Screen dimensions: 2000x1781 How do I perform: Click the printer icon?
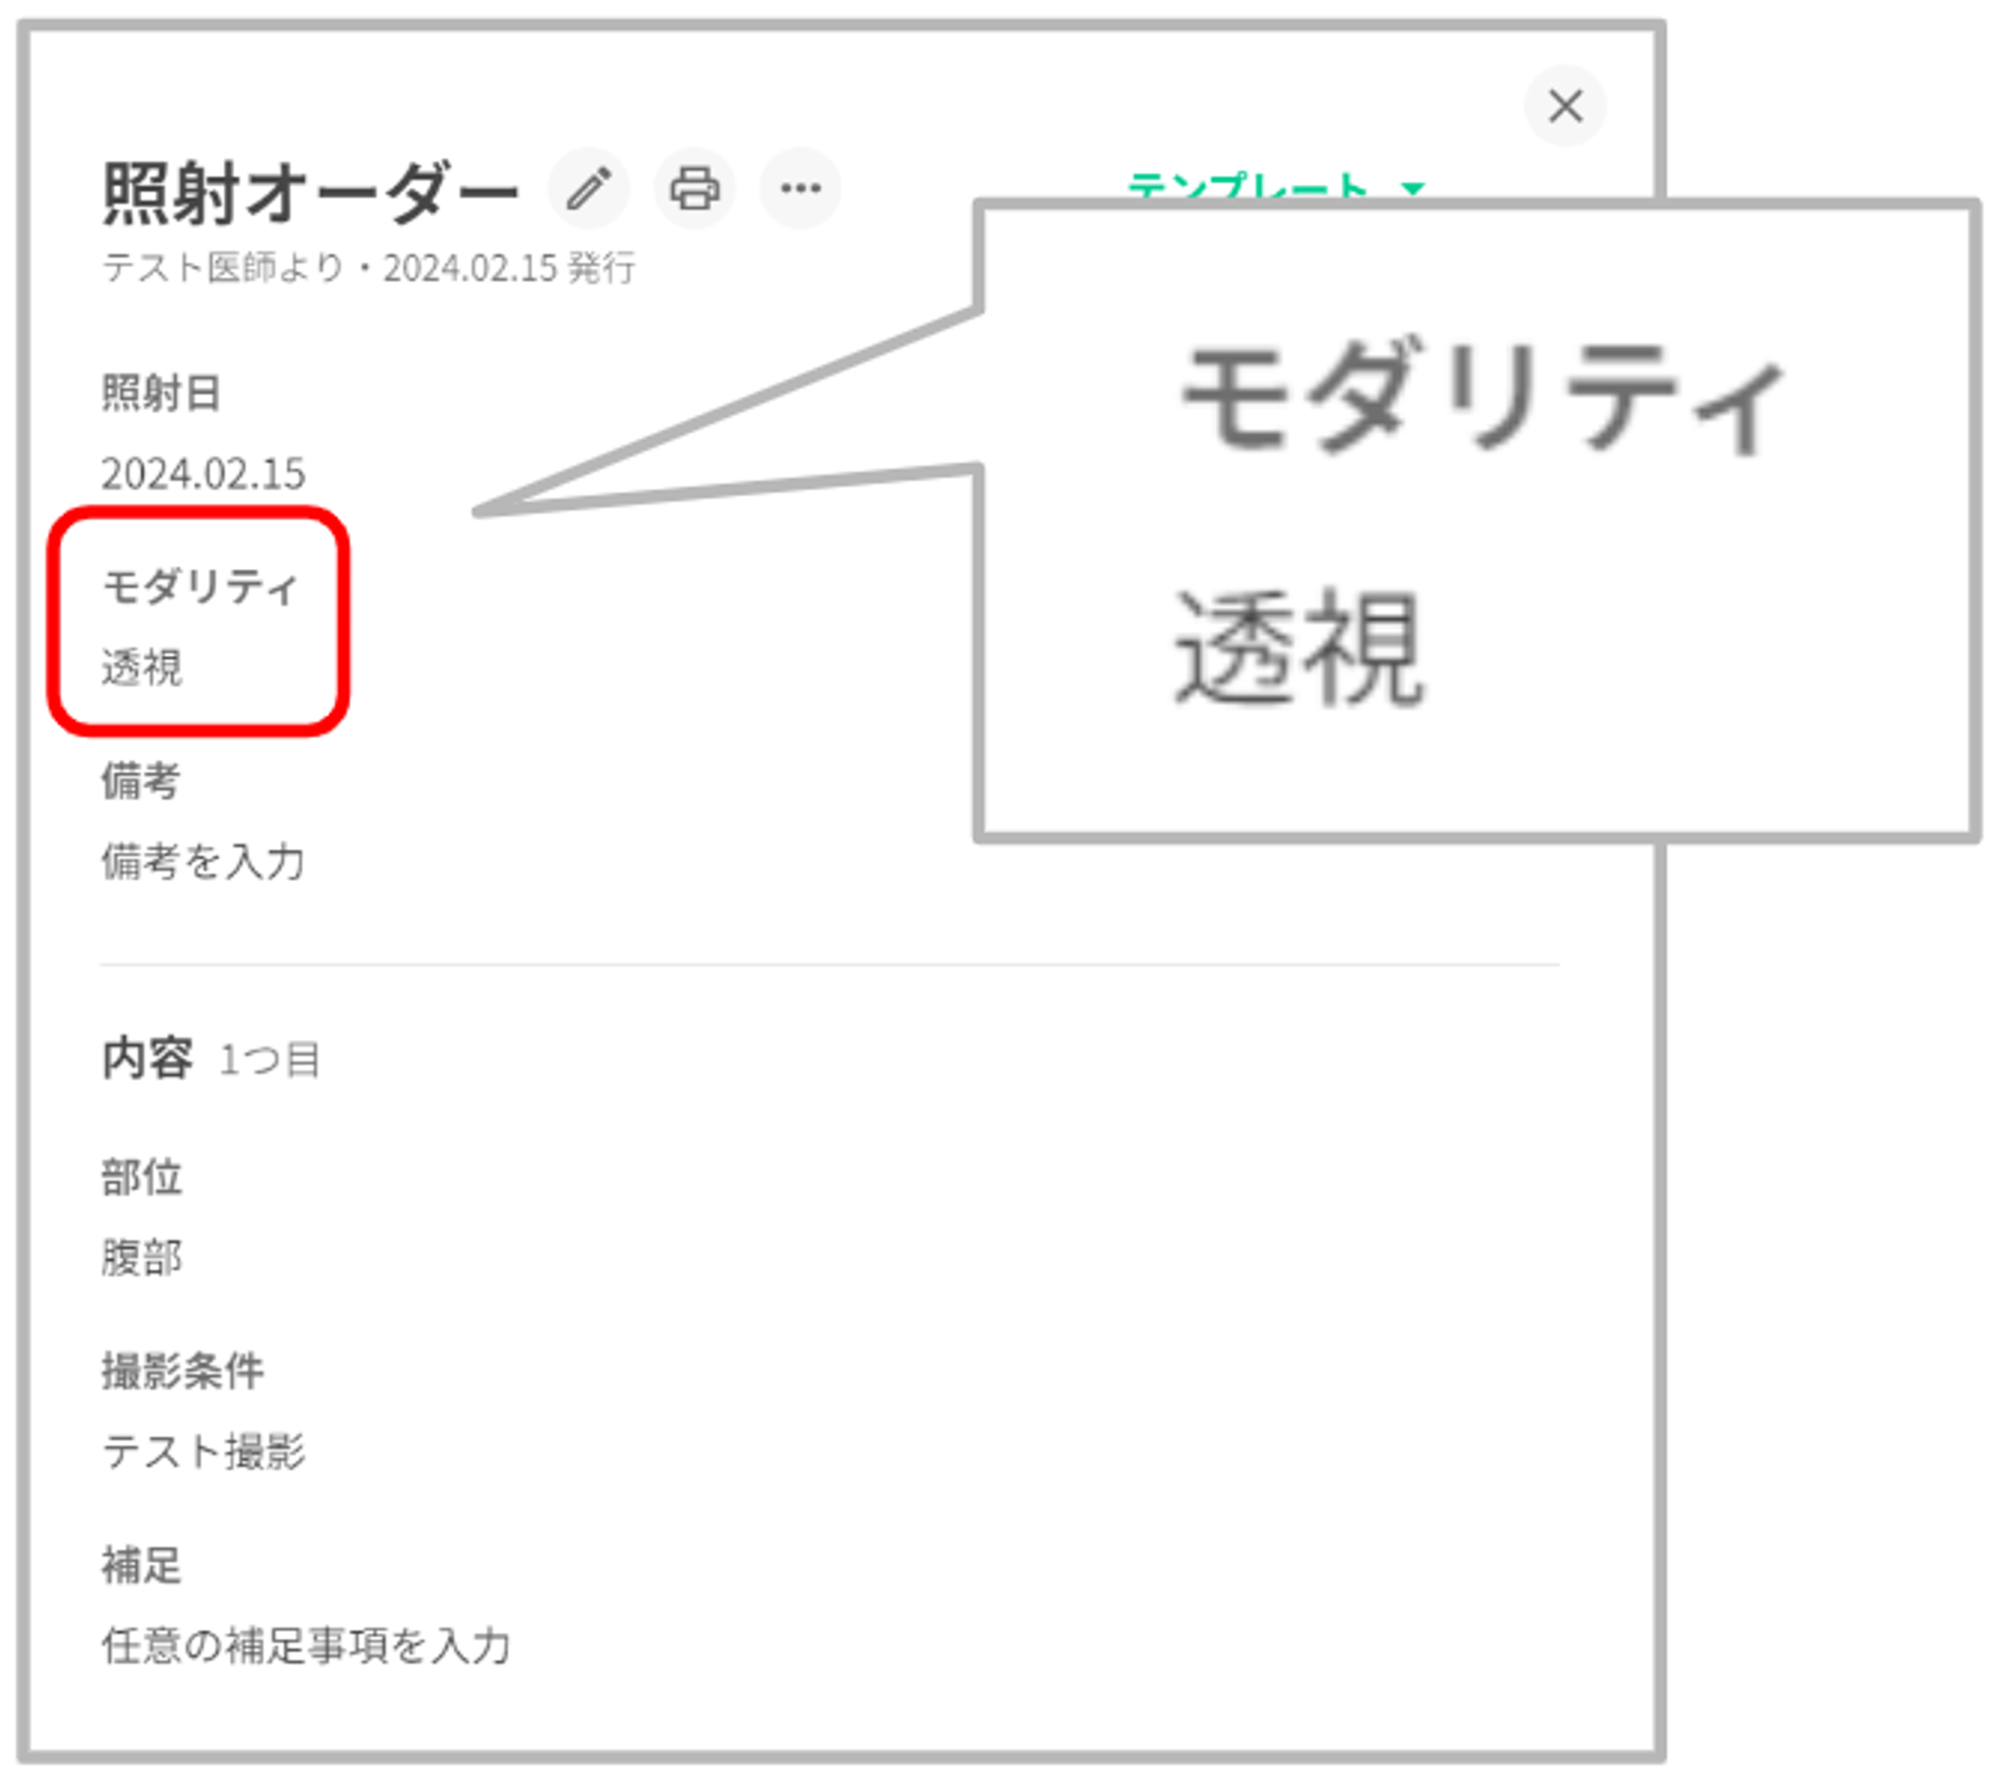694,188
